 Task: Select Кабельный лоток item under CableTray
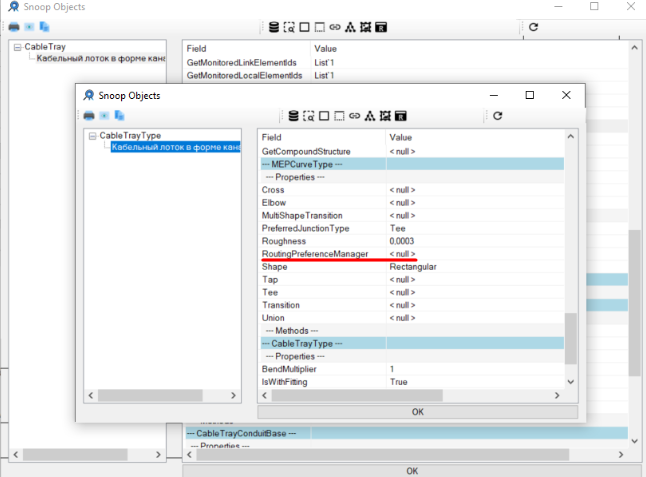coord(101,58)
